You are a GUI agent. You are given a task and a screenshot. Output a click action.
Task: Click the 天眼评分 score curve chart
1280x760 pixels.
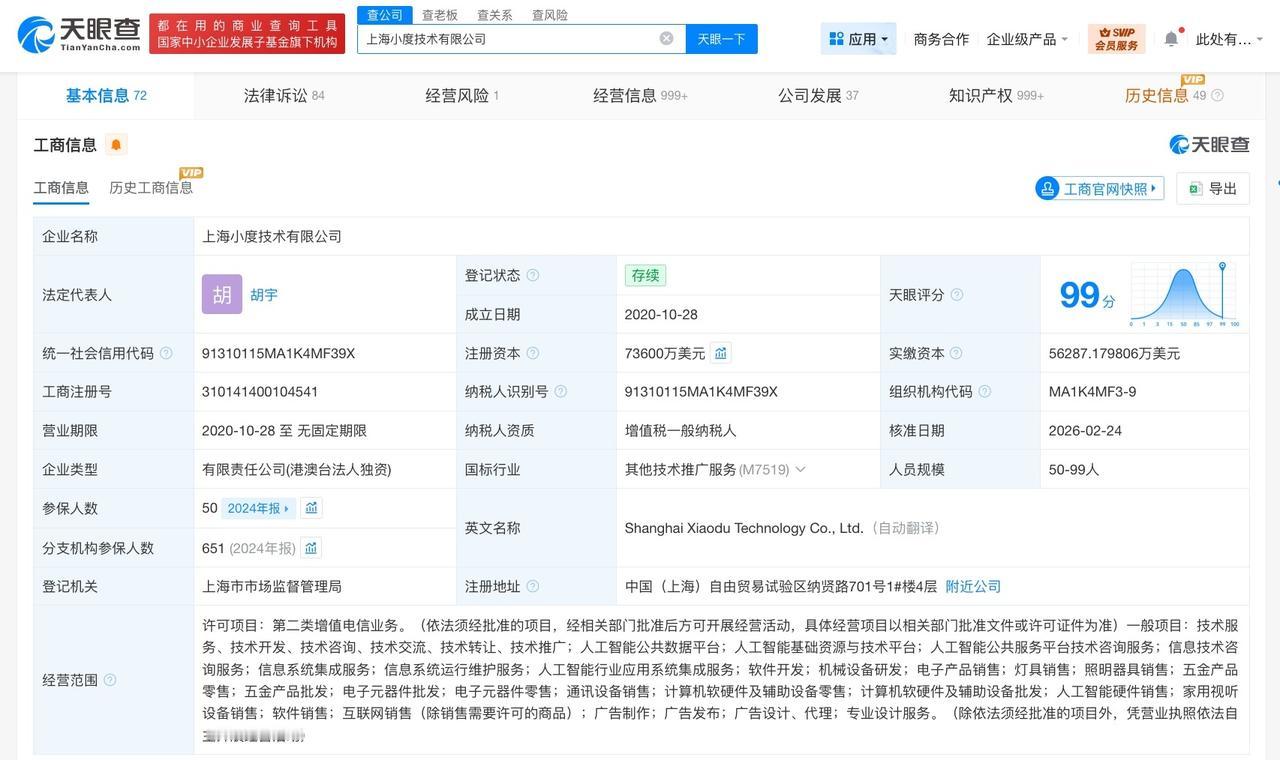pyautogui.click(x=1183, y=292)
